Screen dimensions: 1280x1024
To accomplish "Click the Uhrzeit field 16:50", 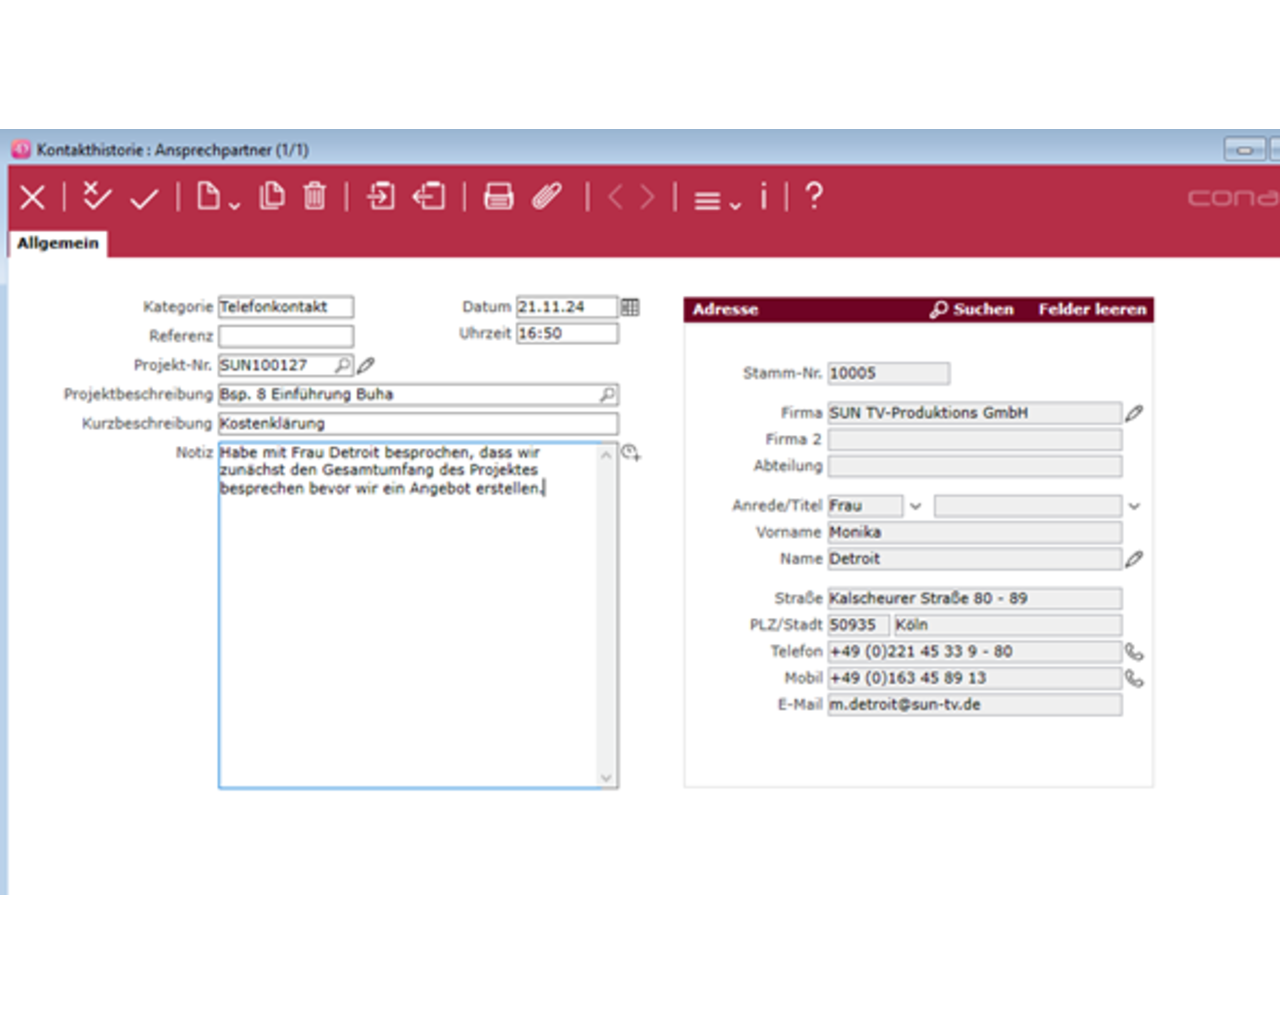I will click(x=567, y=333).
